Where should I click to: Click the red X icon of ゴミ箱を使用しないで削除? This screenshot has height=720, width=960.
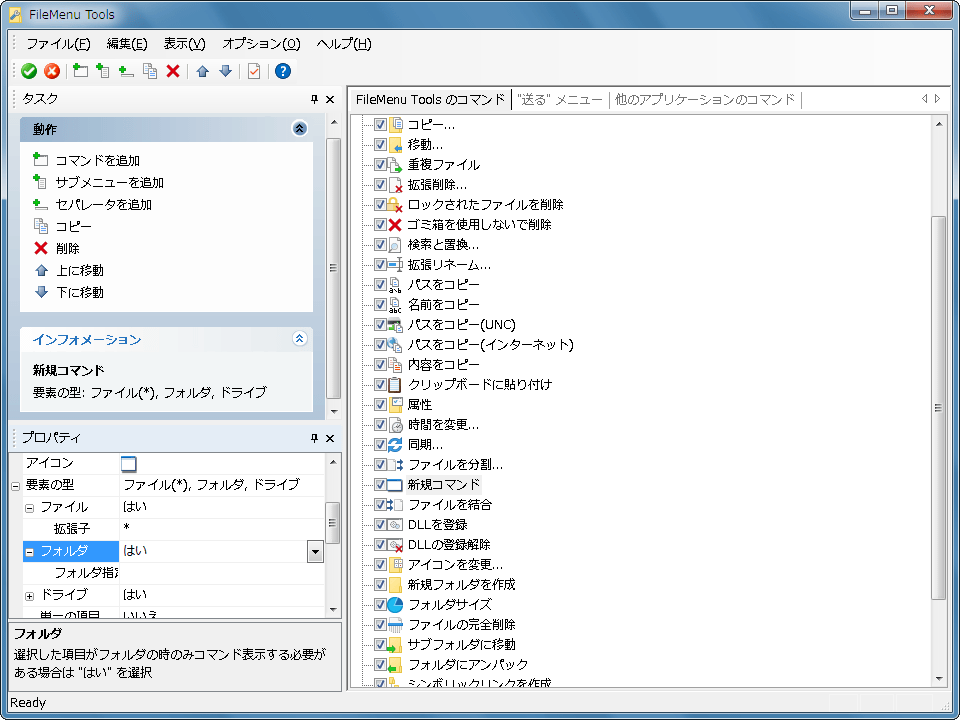(x=396, y=225)
